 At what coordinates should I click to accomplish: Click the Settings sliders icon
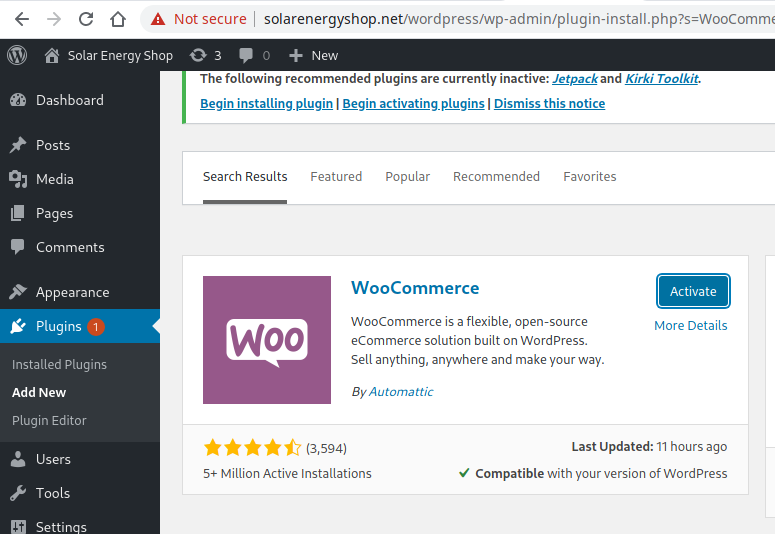tap(18, 527)
